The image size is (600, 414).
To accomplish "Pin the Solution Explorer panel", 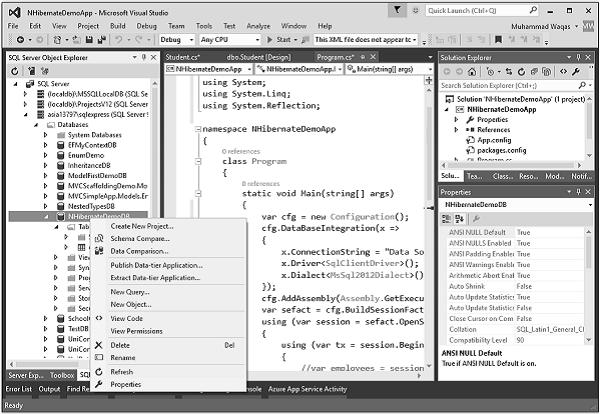I will (579, 57).
